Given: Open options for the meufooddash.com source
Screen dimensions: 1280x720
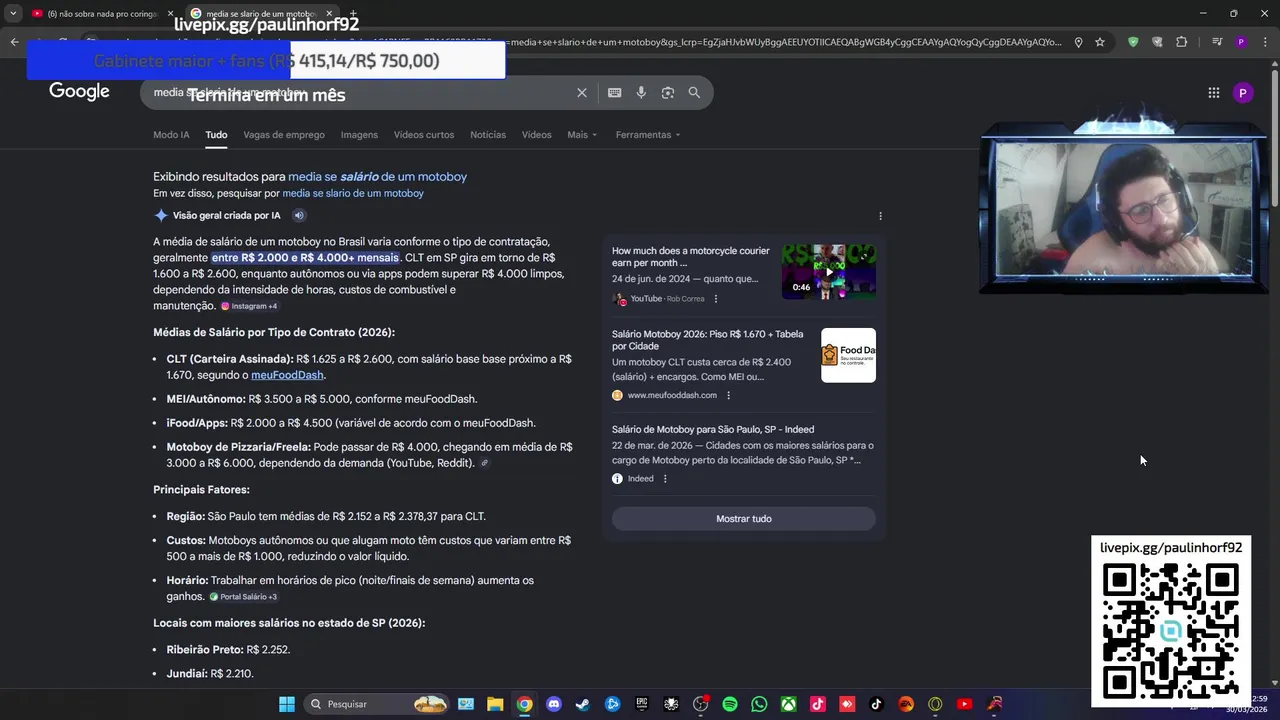Looking at the screenshot, I should coord(728,395).
